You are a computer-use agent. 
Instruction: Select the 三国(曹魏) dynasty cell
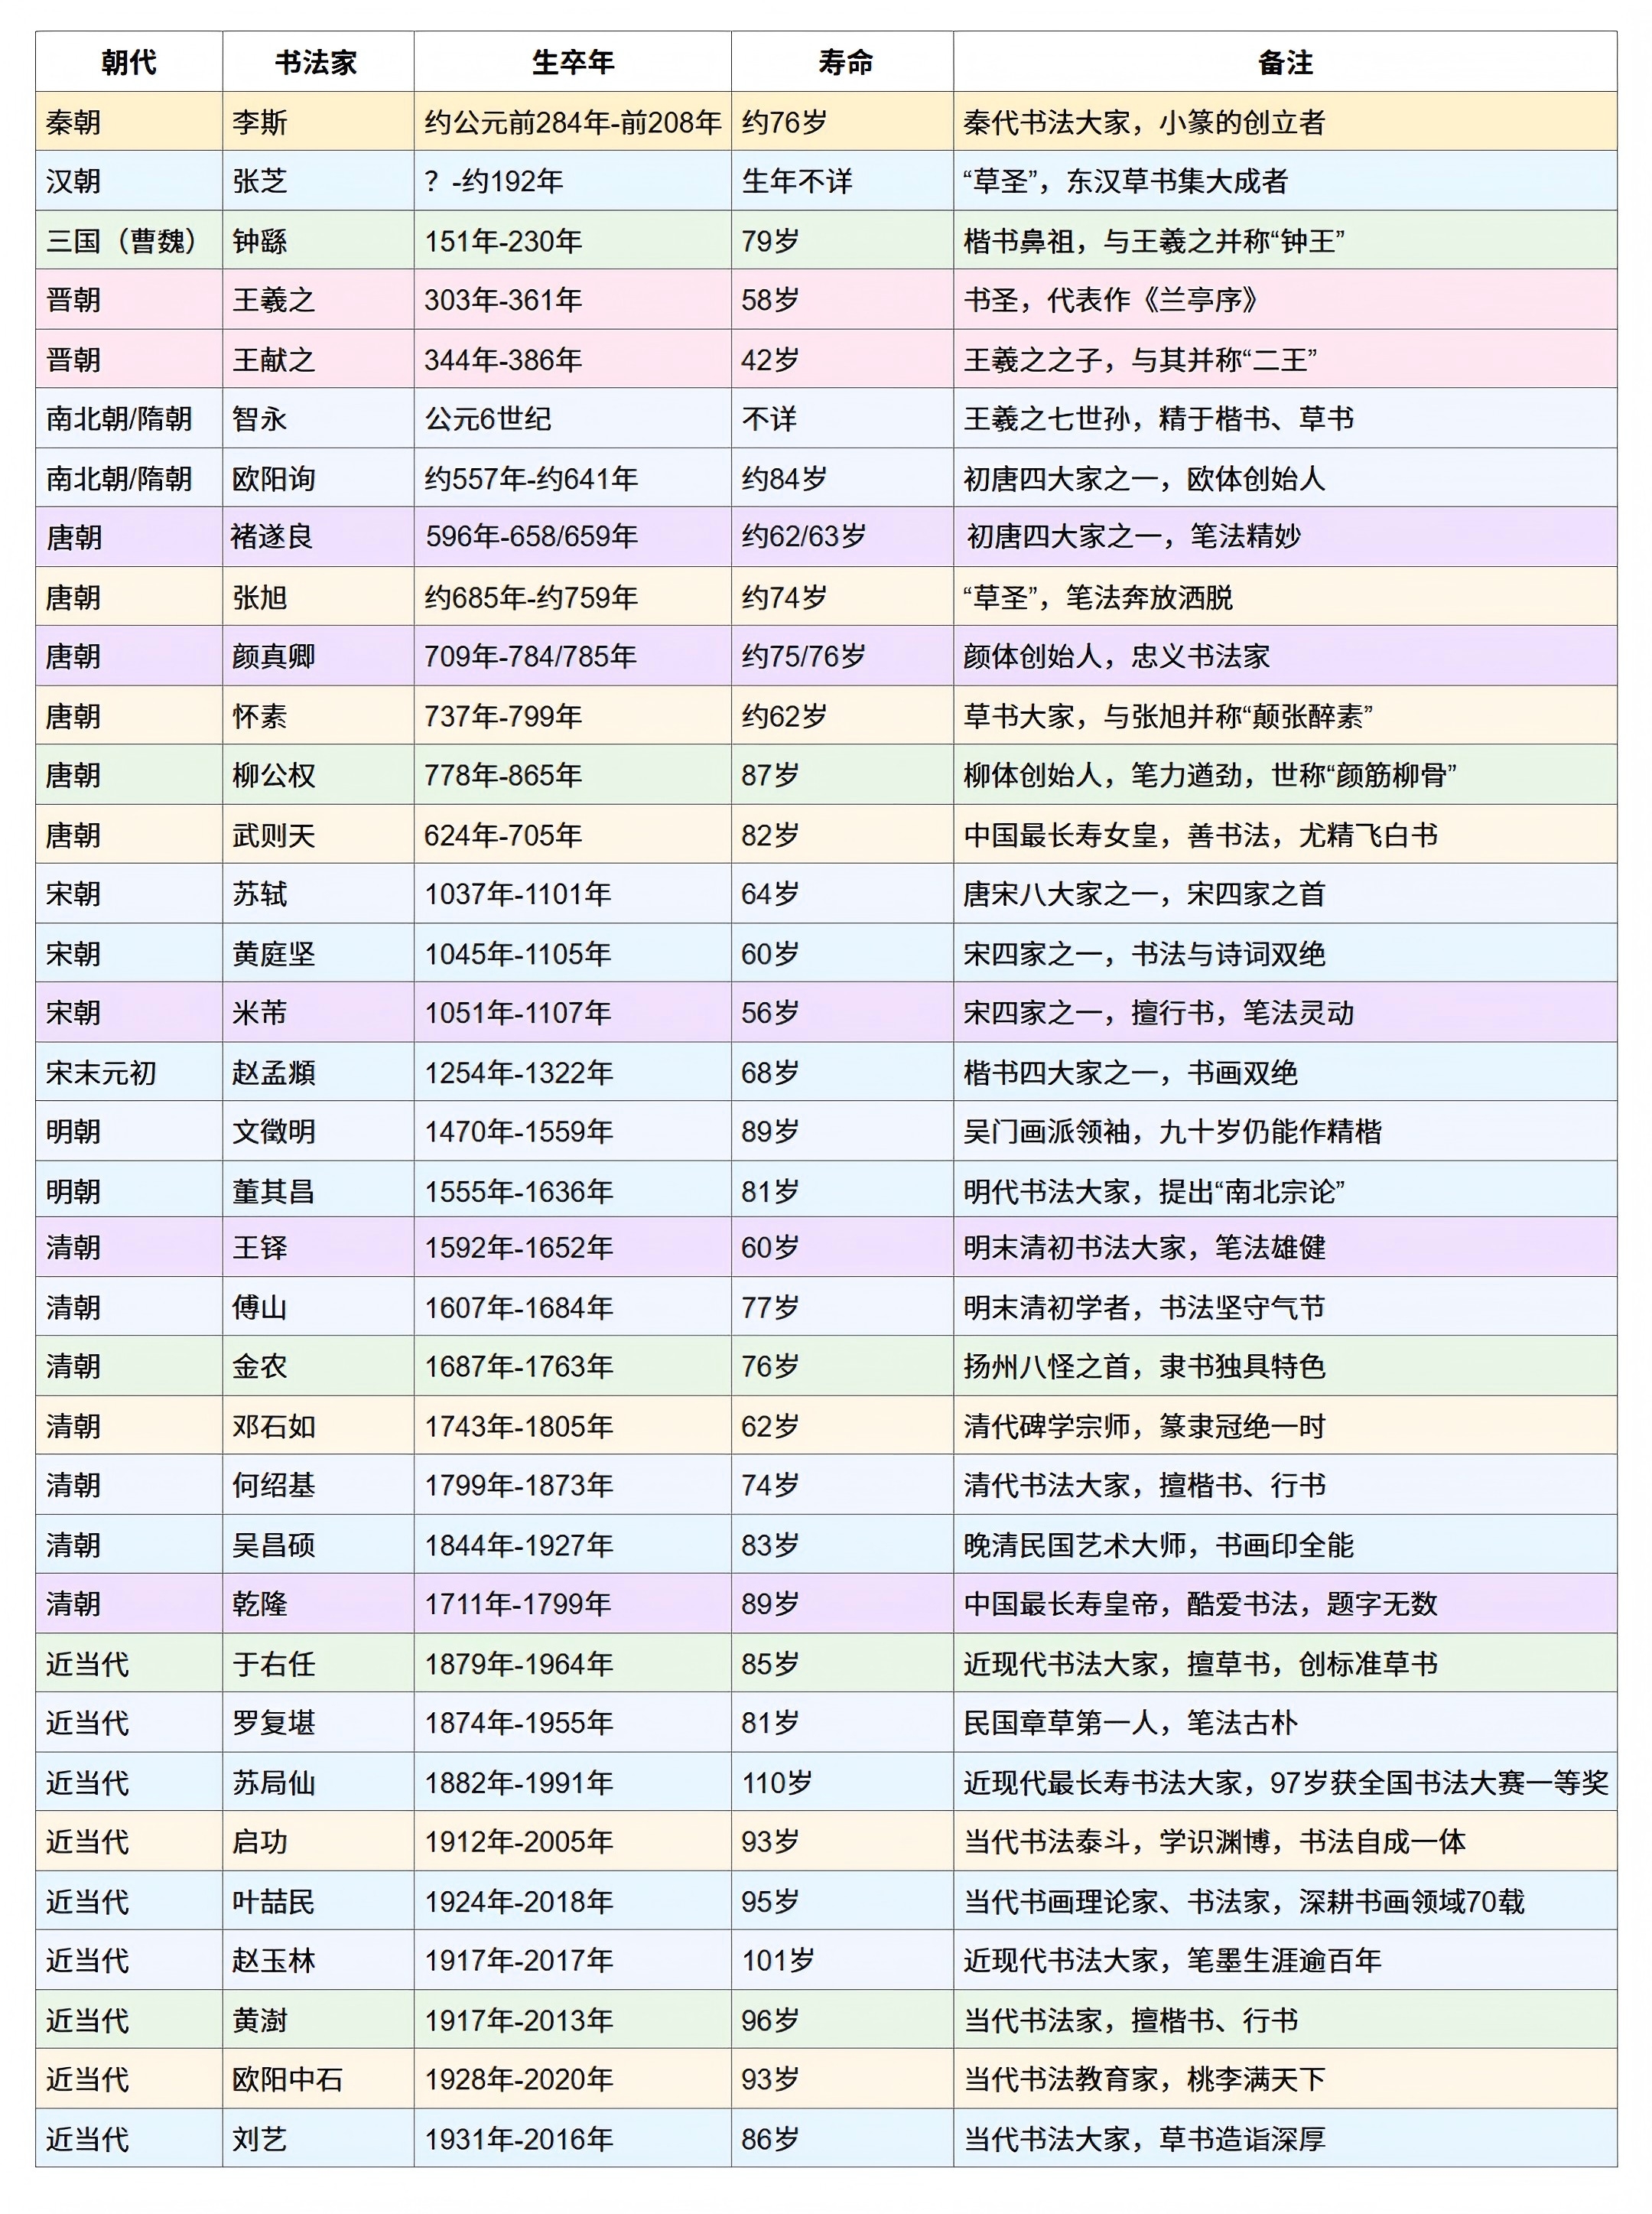click(x=122, y=241)
